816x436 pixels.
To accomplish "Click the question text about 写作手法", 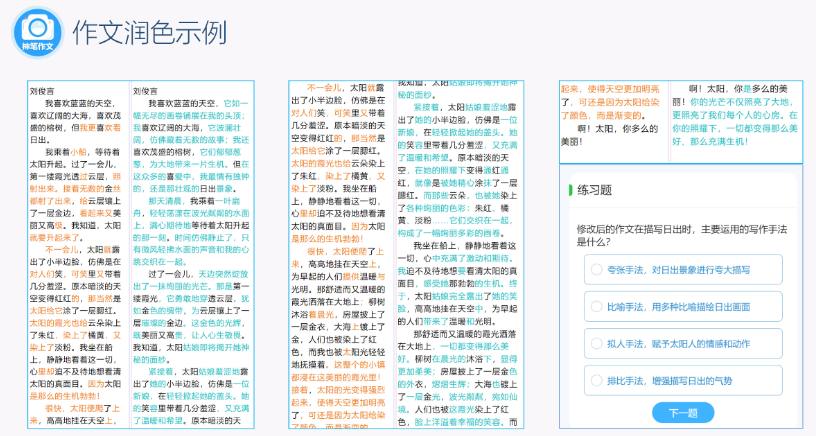I will pos(682,236).
